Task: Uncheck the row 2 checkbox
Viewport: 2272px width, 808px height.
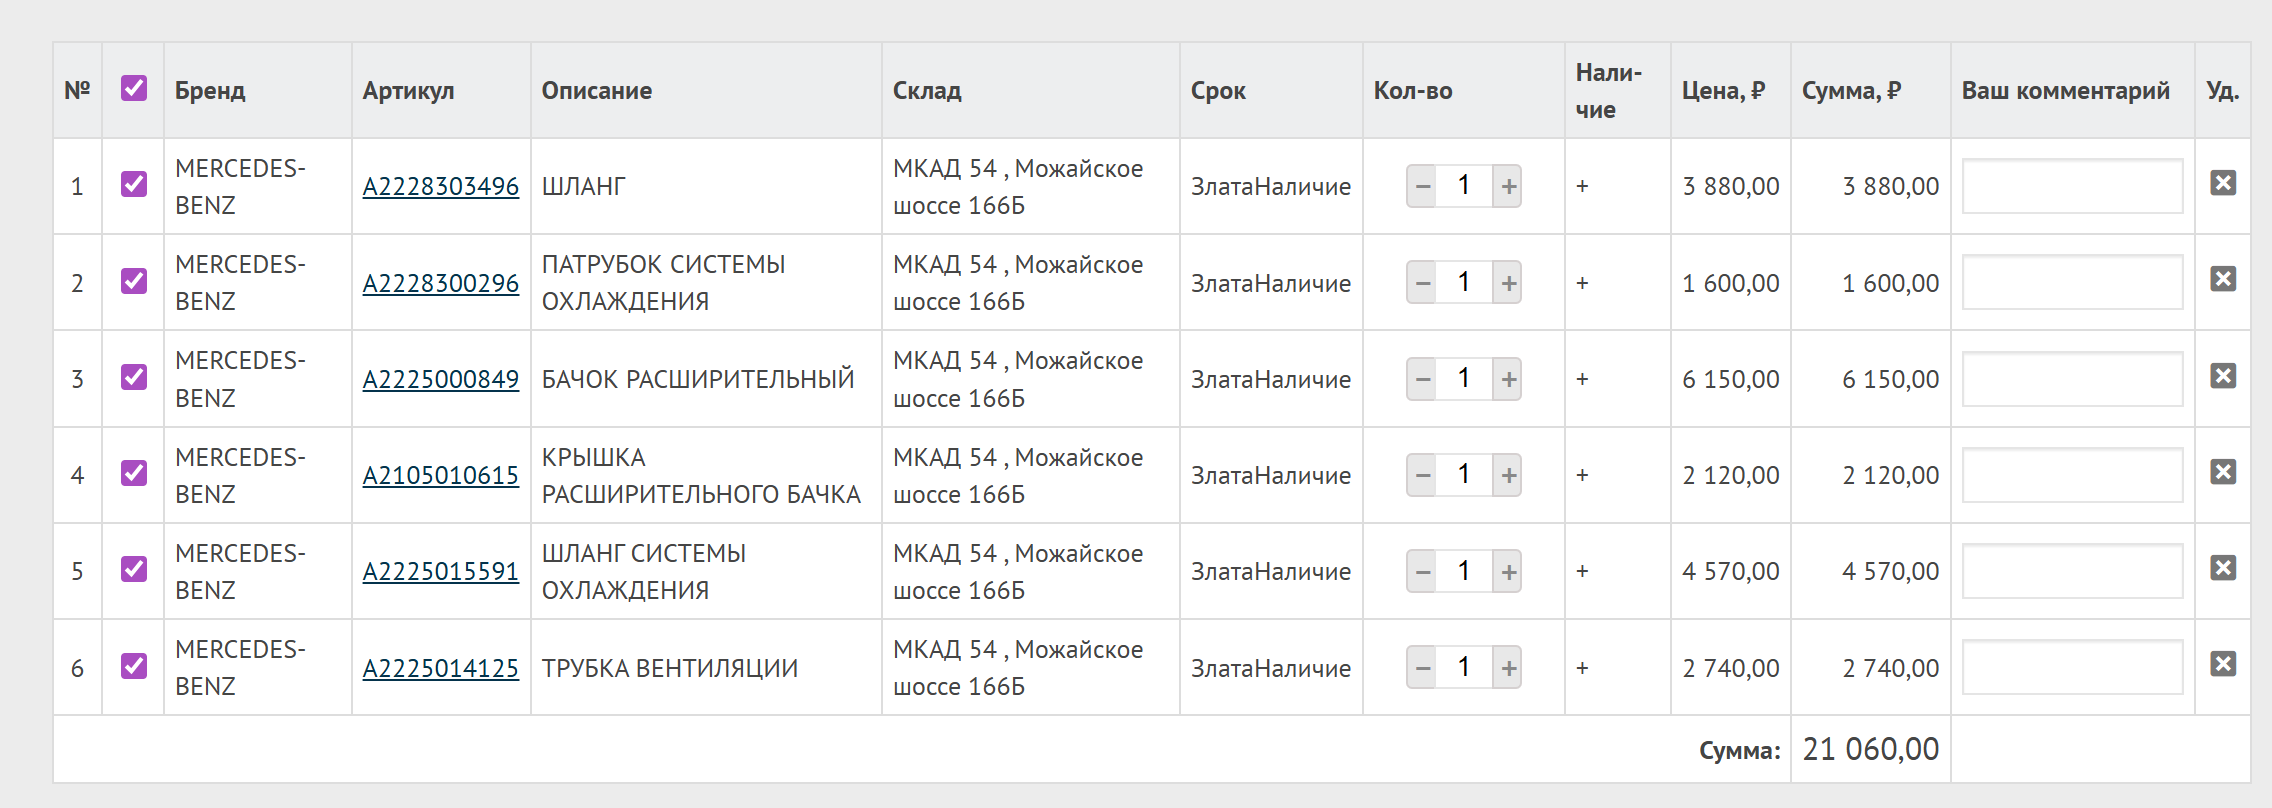Action: point(134,281)
